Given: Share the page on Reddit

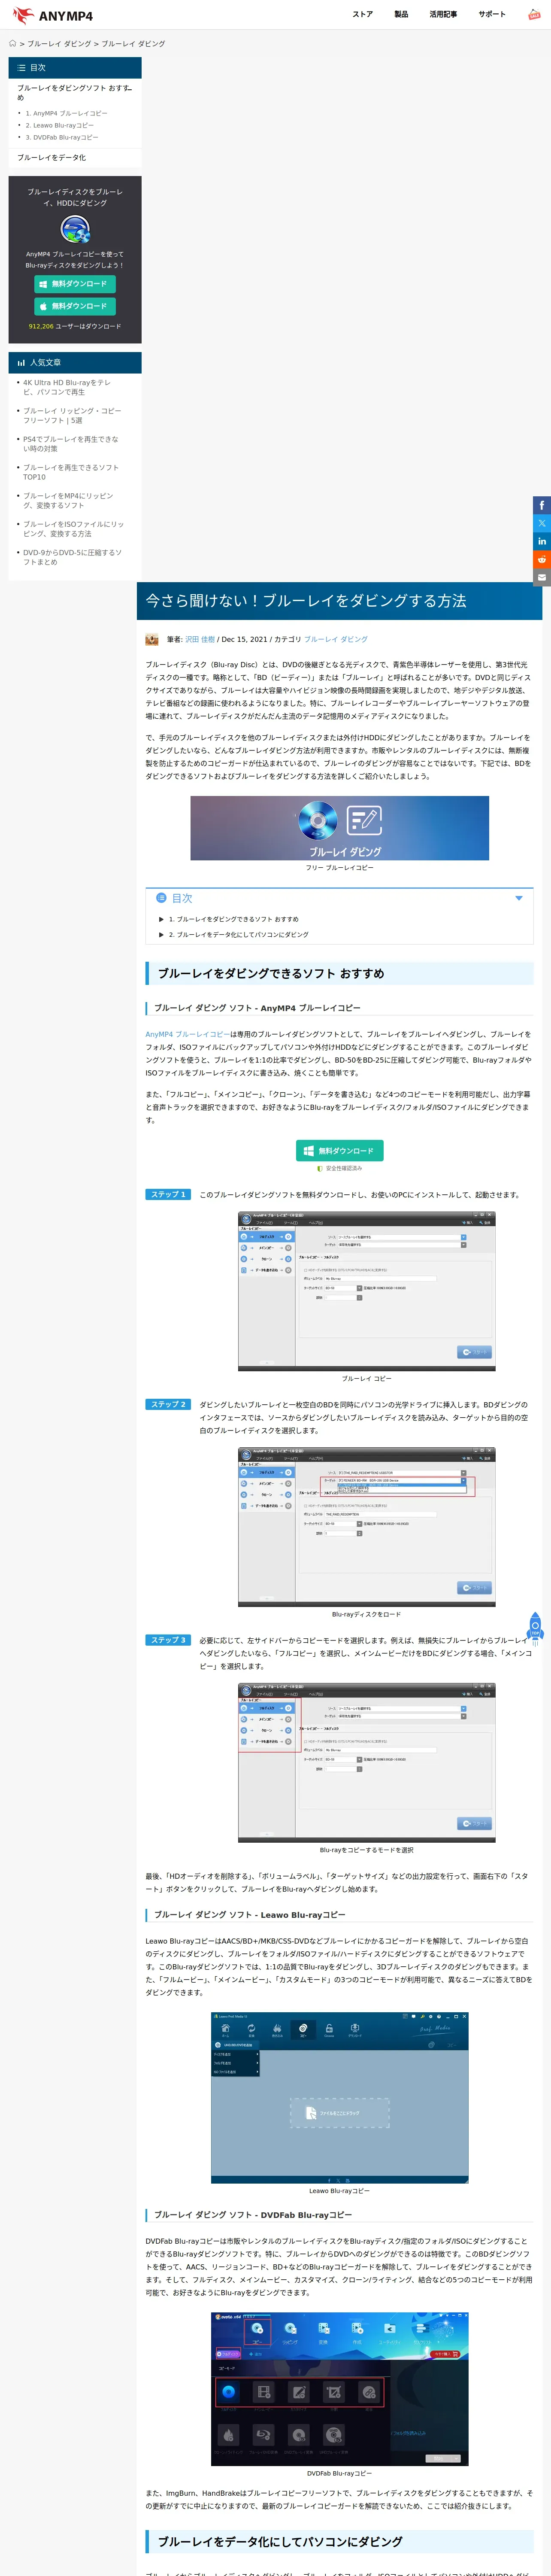Looking at the screenshot, I should pos(542,559).
